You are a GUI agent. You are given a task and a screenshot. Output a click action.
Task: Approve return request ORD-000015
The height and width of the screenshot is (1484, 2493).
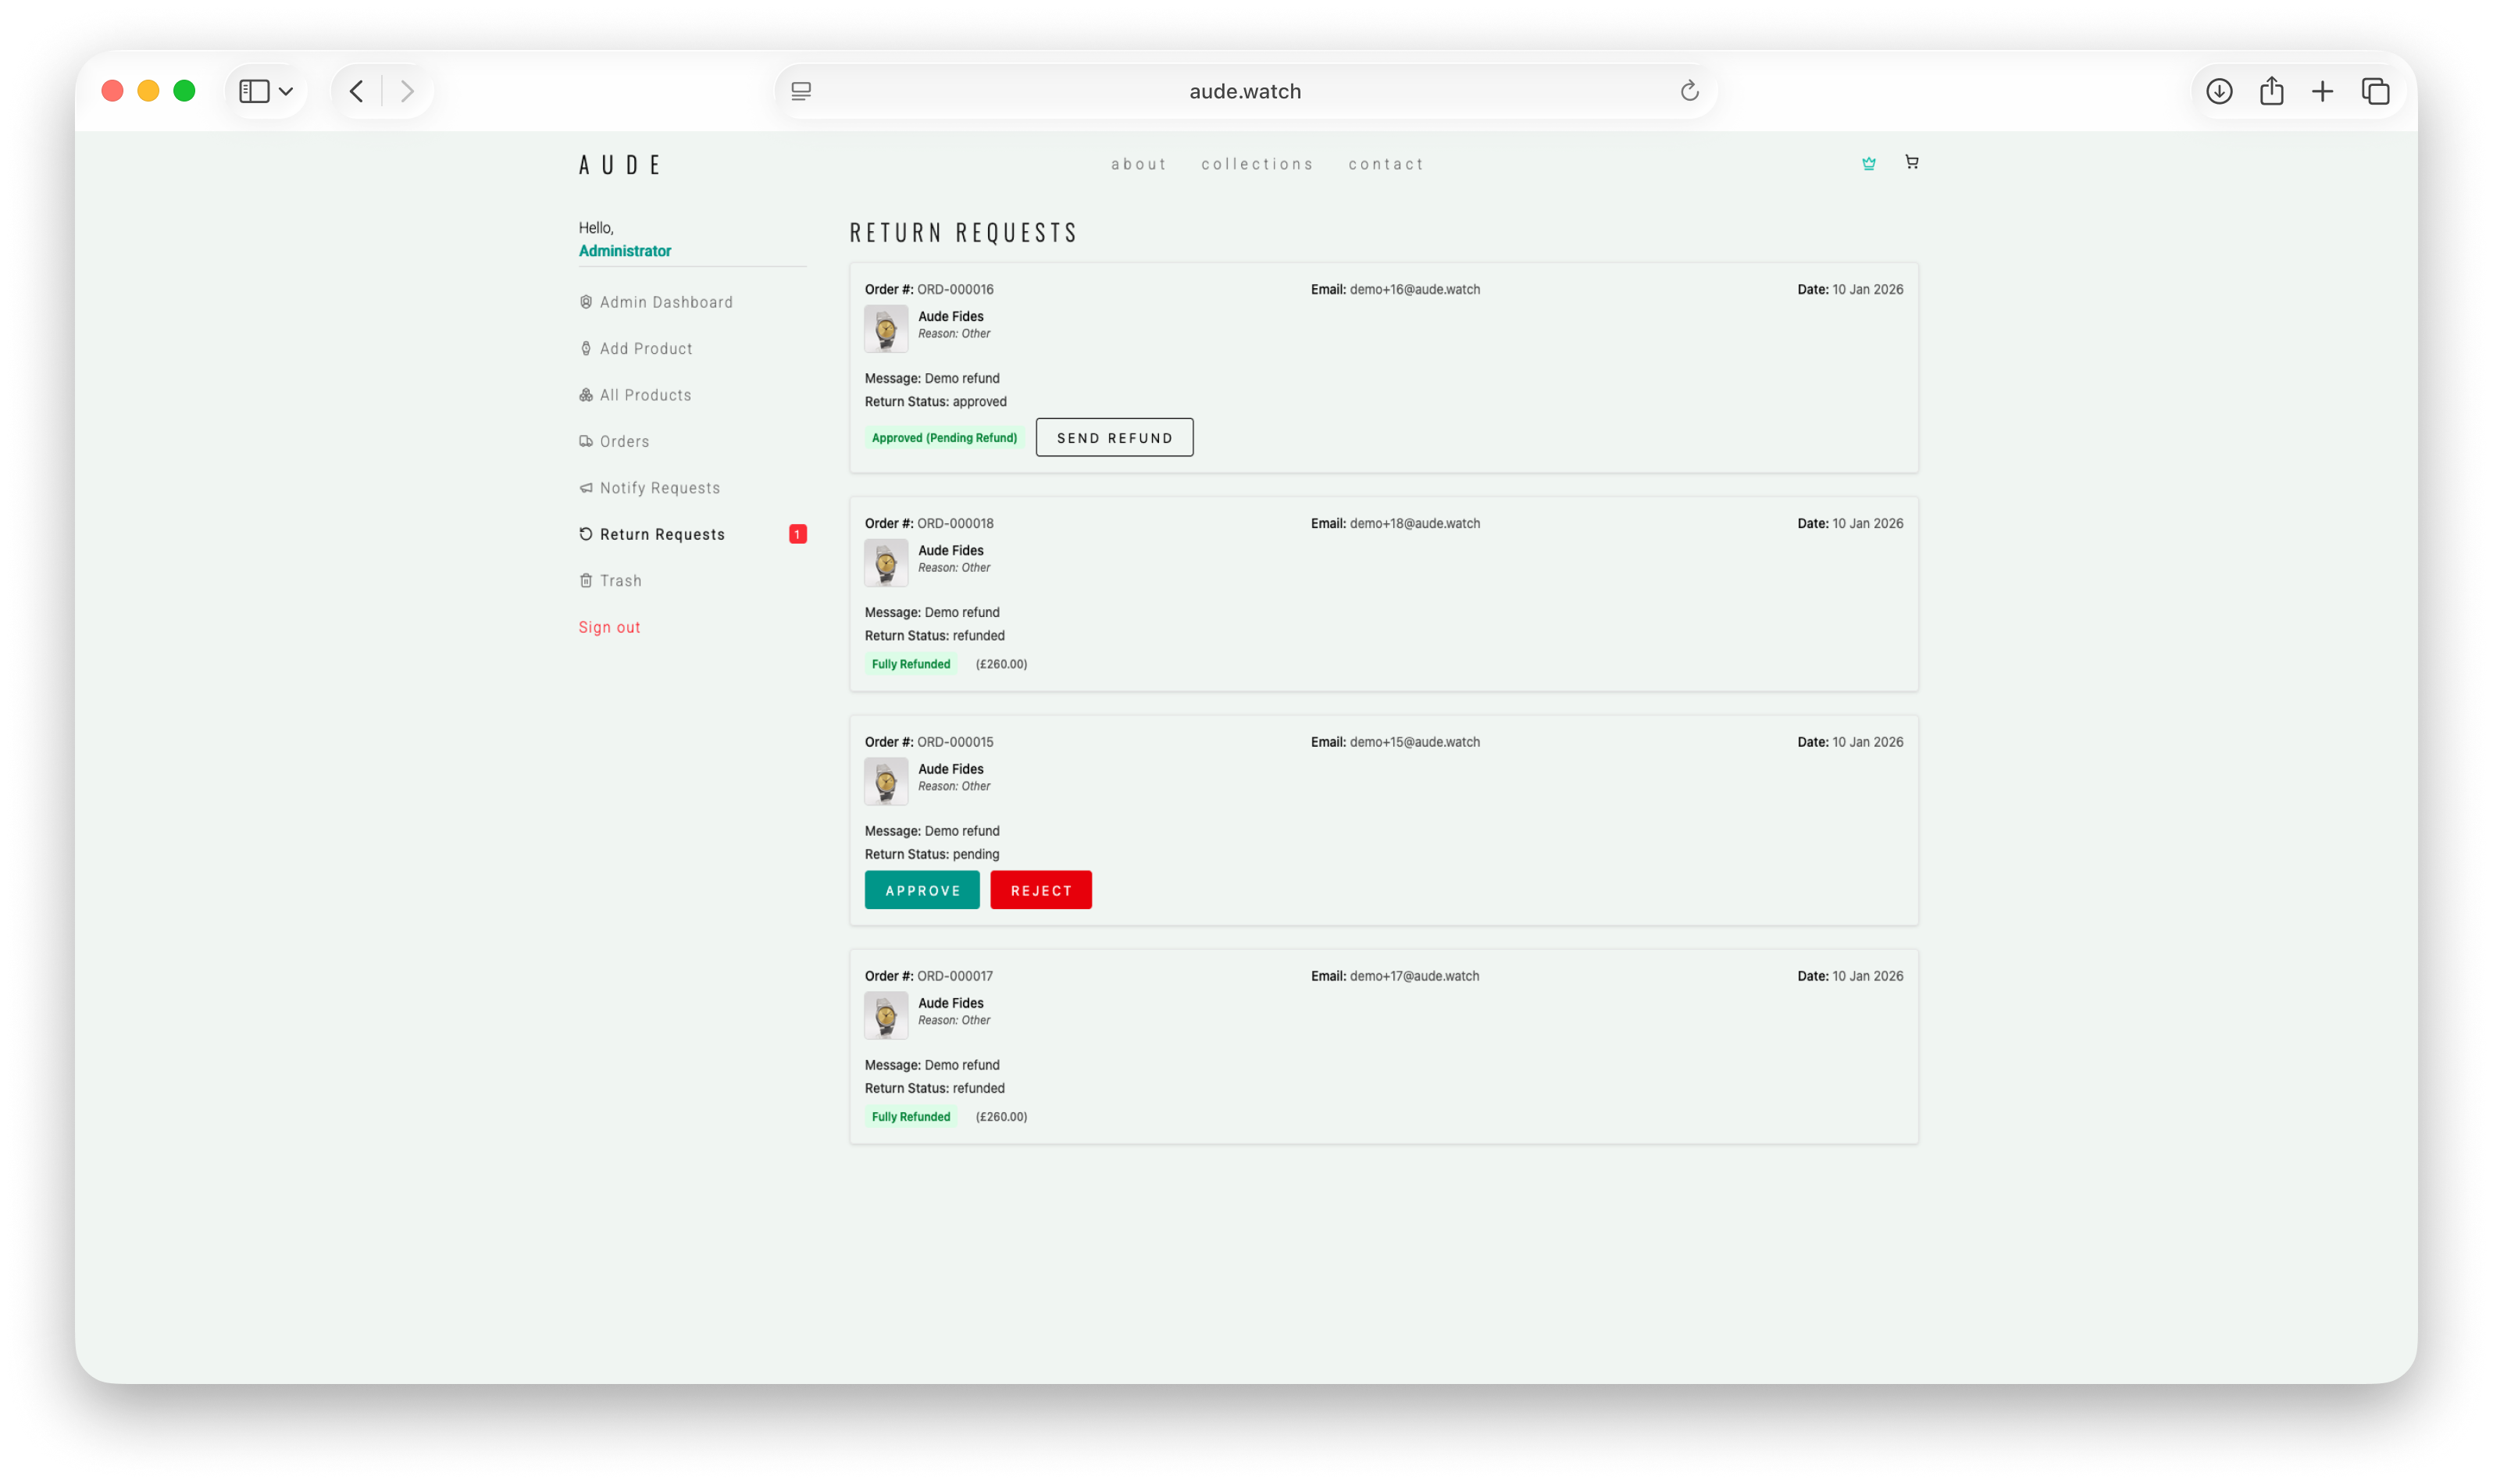(921, 889)
